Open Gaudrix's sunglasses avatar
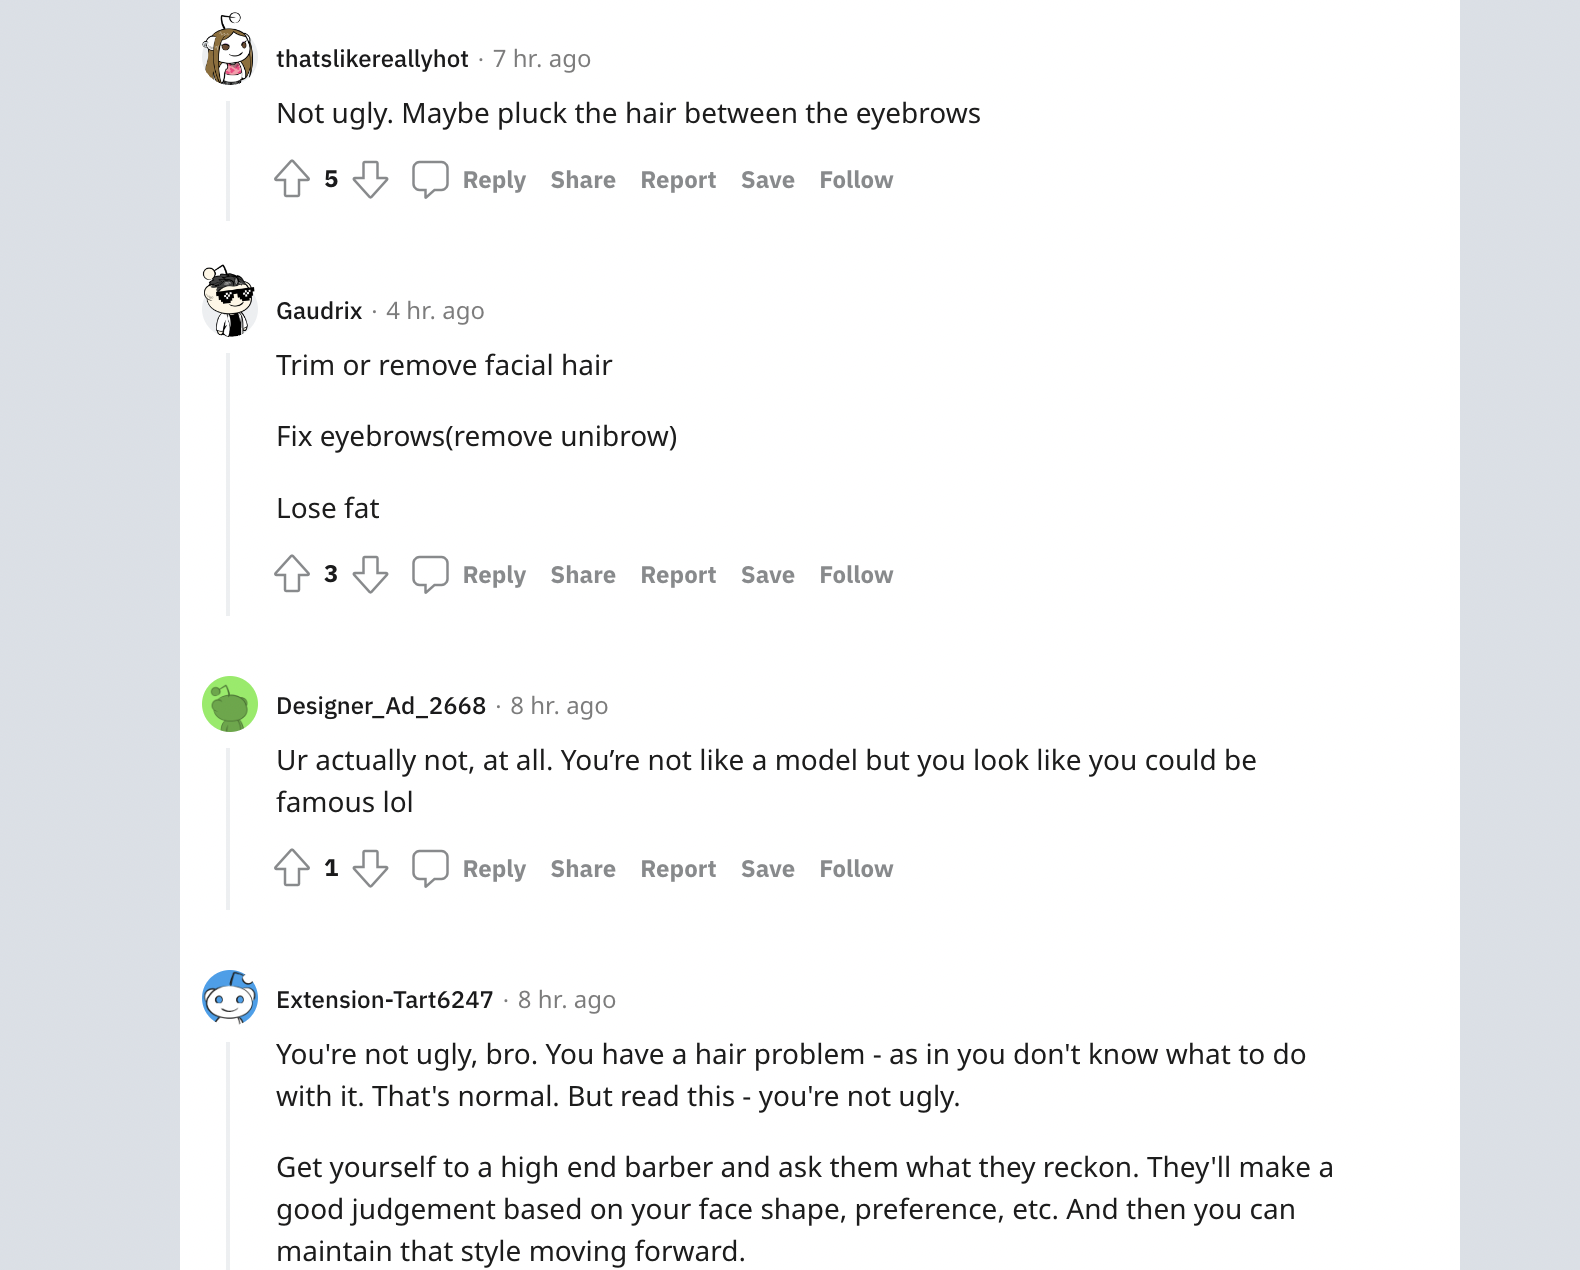The width and height of the screenshot is (1580, 1270). [230, 302]
